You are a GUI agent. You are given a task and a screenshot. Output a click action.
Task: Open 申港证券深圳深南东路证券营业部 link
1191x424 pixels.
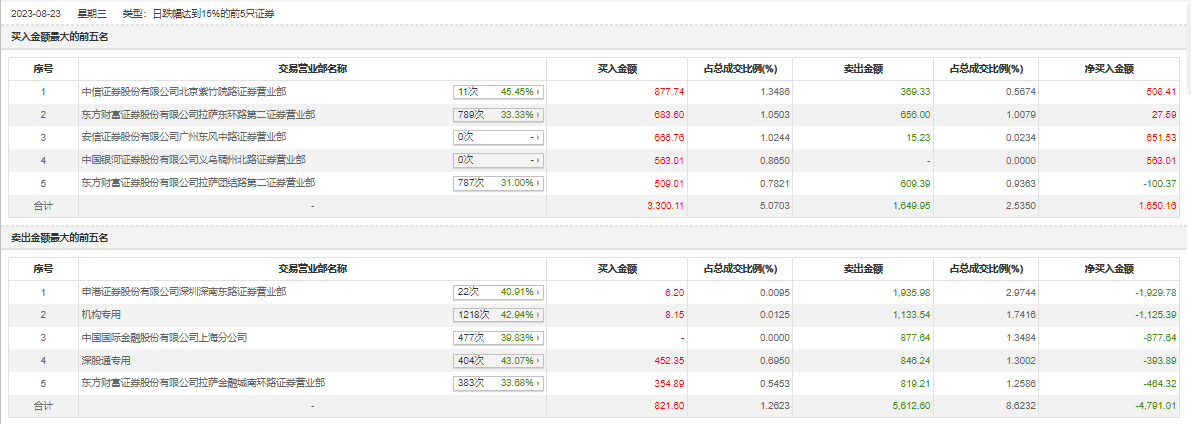pos(184,292)
